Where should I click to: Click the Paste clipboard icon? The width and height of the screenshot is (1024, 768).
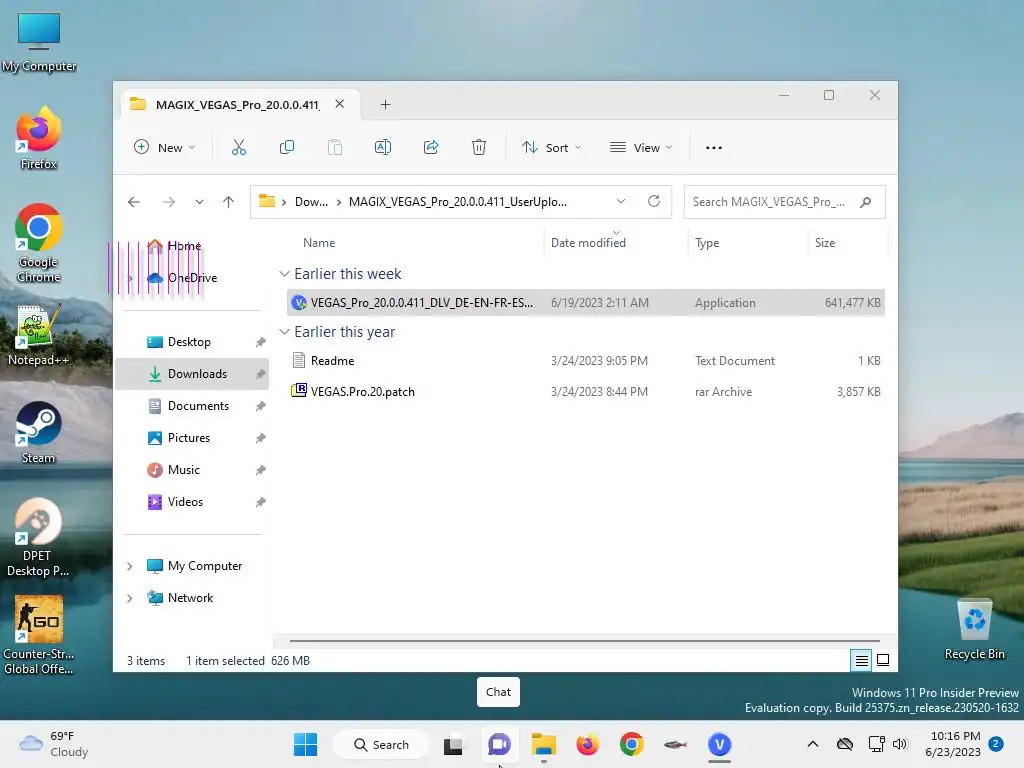pos(334,148)
